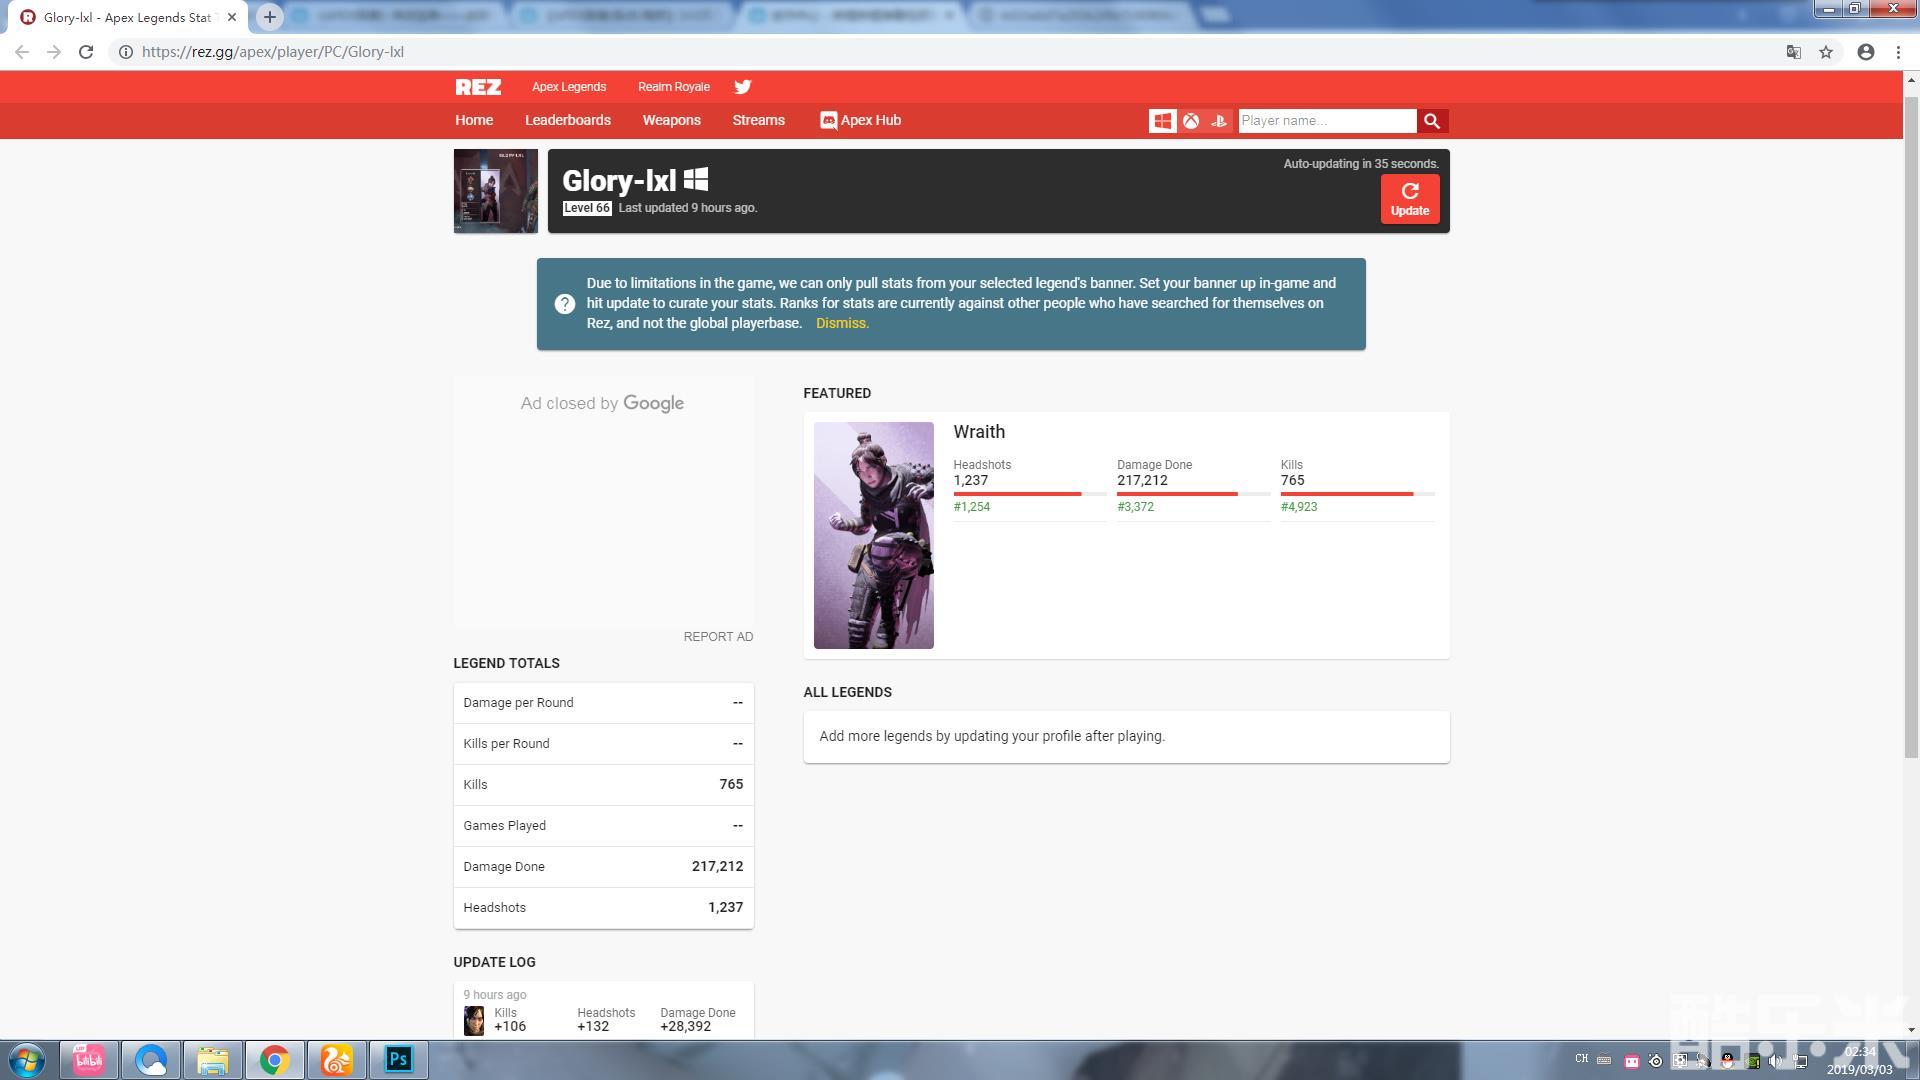1920x1080 pixels.
Task: Click the Wraith legend name heading
Action: click(979, 432)
